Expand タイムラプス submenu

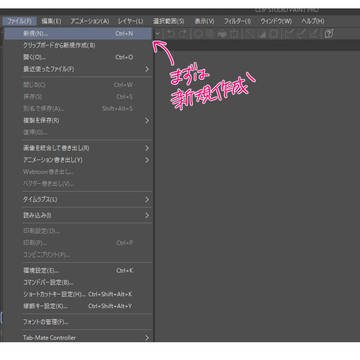pyautogui.click(x=78, y=200)
